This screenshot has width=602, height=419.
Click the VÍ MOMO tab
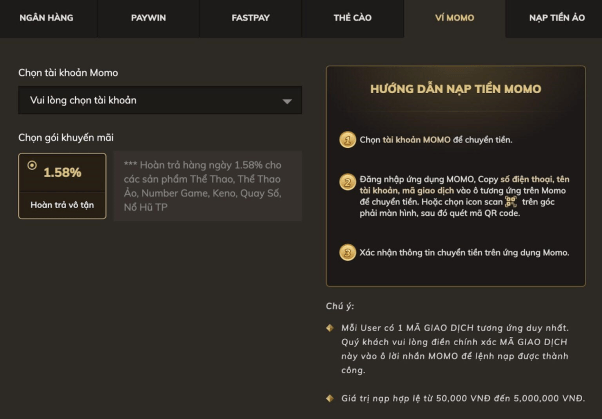coord(454,19)
